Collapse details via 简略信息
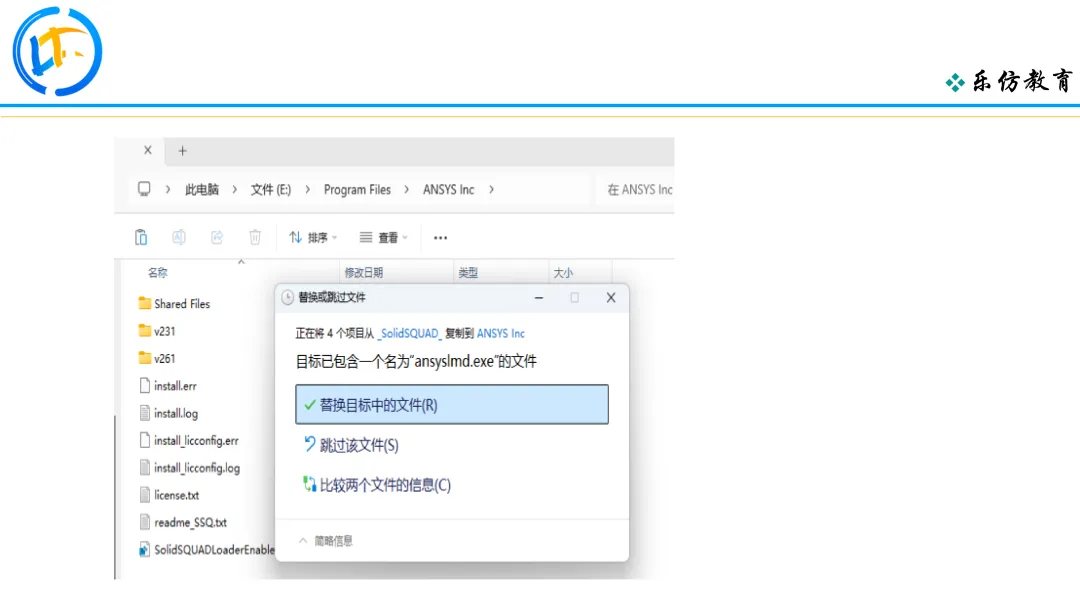Viewport: 1080px width, 608px height. pos(326,541)
